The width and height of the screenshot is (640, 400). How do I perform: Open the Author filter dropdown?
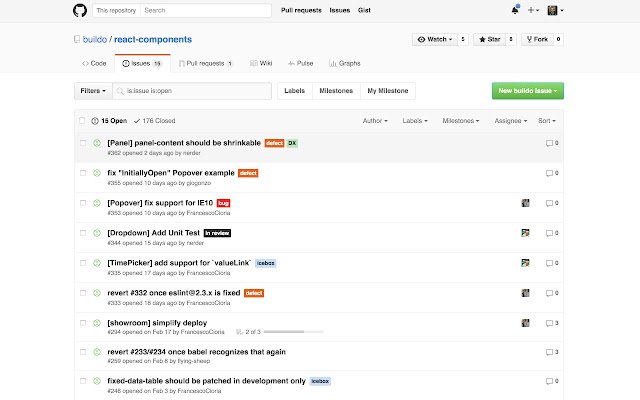pyautogui.click(x=375, y=121)
